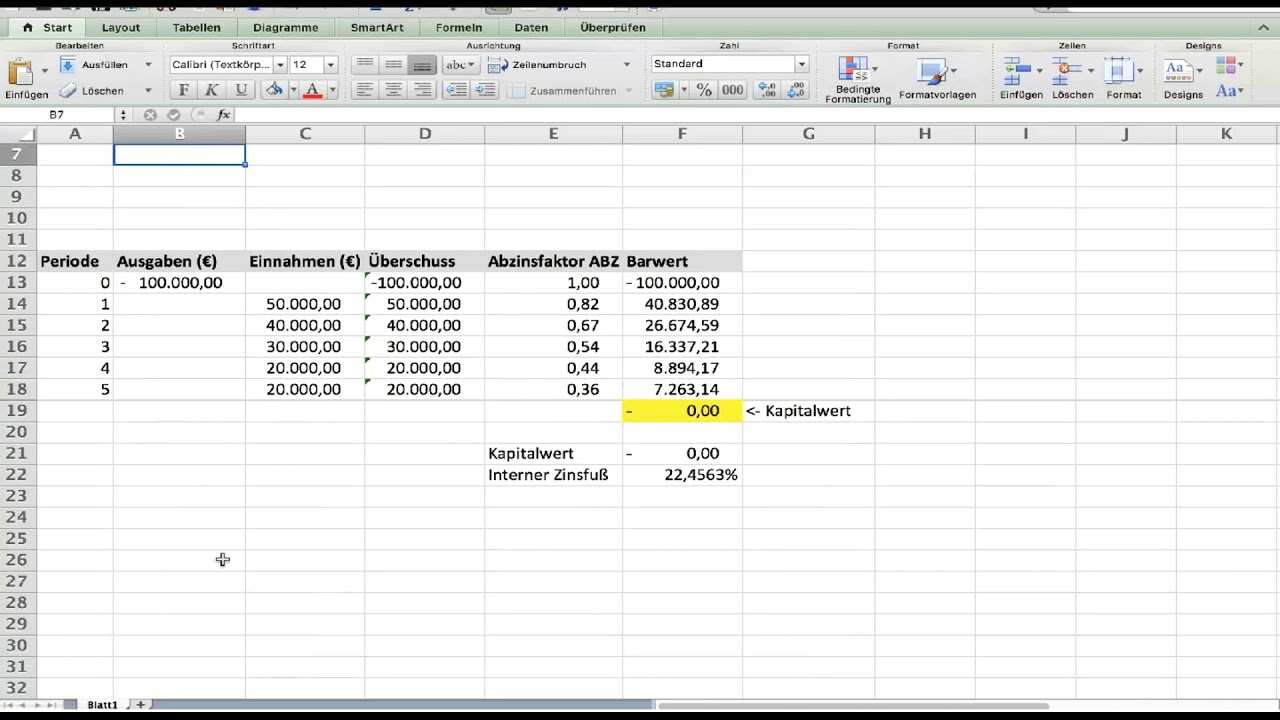This screenshot has height=720, width=1280.
Task: Click the percent format icon
Action: pyautogui.click(x=704, y=90)
